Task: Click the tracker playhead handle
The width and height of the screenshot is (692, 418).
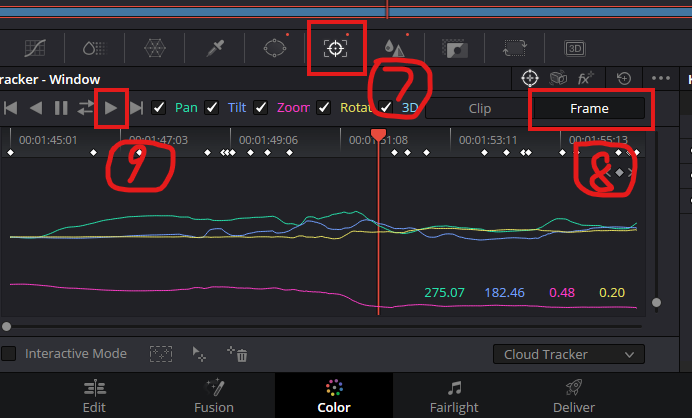Action: point(378,135)
